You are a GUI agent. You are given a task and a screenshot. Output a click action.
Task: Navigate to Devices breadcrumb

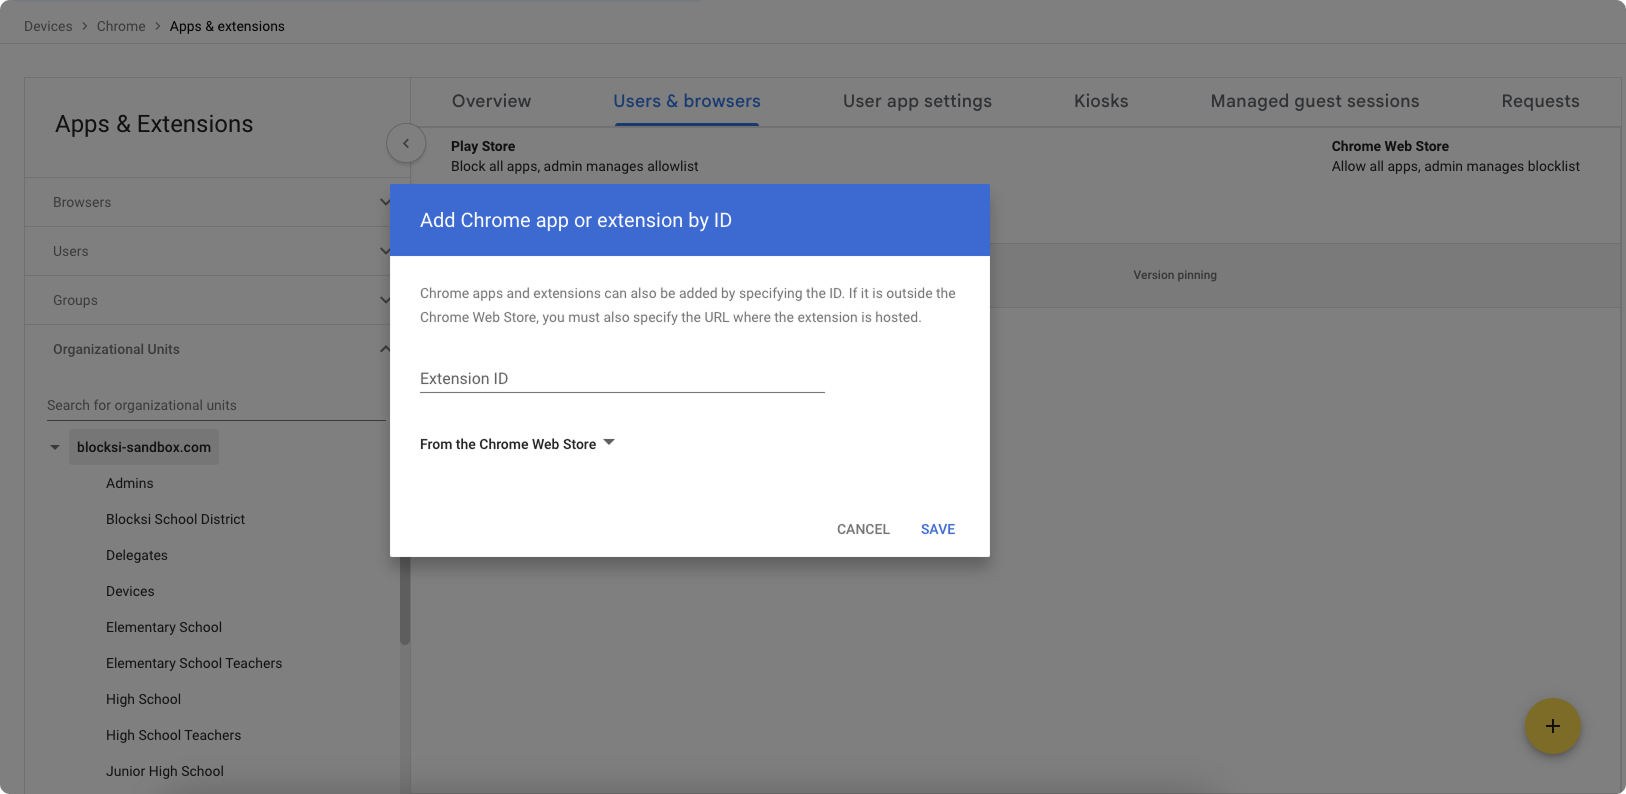[x=48, y=26]
